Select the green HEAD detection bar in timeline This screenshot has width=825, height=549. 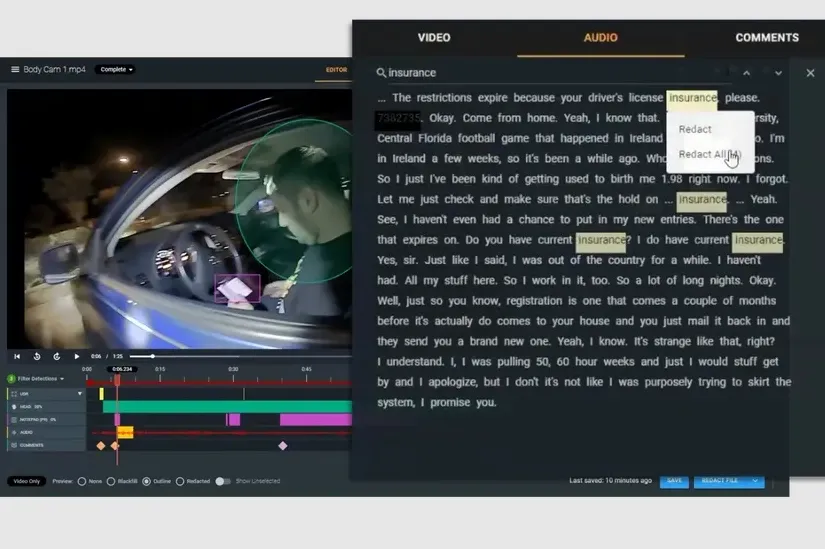(227, 406)
